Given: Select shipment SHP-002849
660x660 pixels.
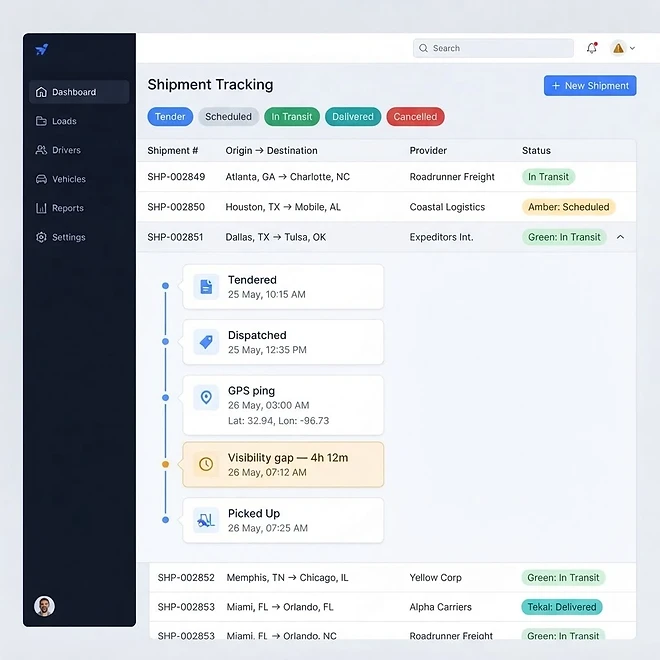Looking at the screenshot, I should tap(176, 177).
